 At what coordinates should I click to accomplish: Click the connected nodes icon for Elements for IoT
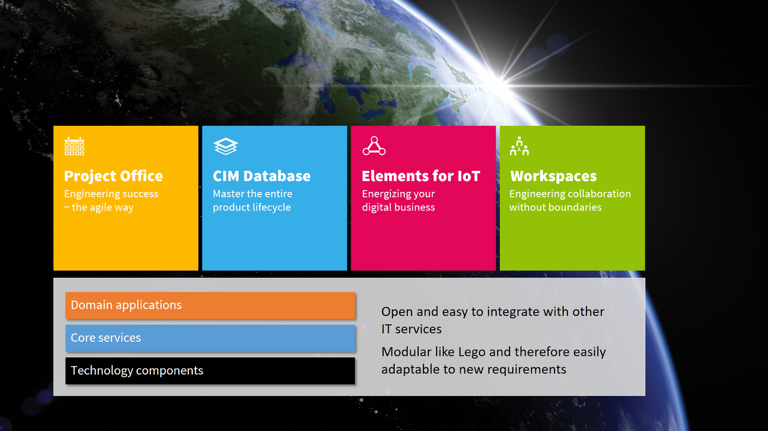point(374,146)
